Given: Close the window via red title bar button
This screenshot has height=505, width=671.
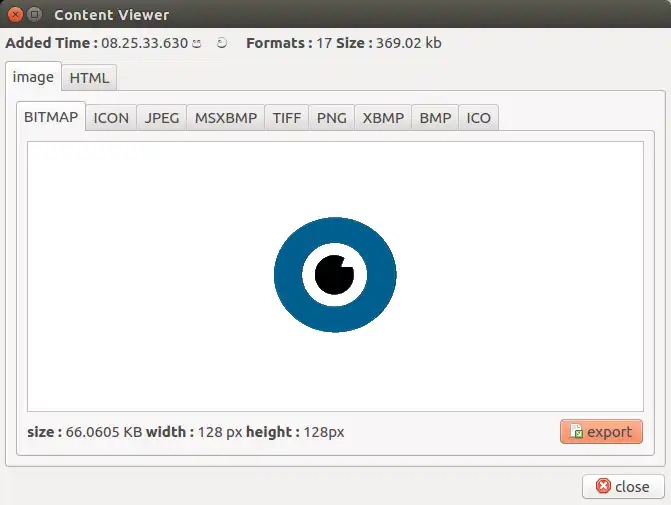Looking at the screenshot, I should (x=15, y=15).
